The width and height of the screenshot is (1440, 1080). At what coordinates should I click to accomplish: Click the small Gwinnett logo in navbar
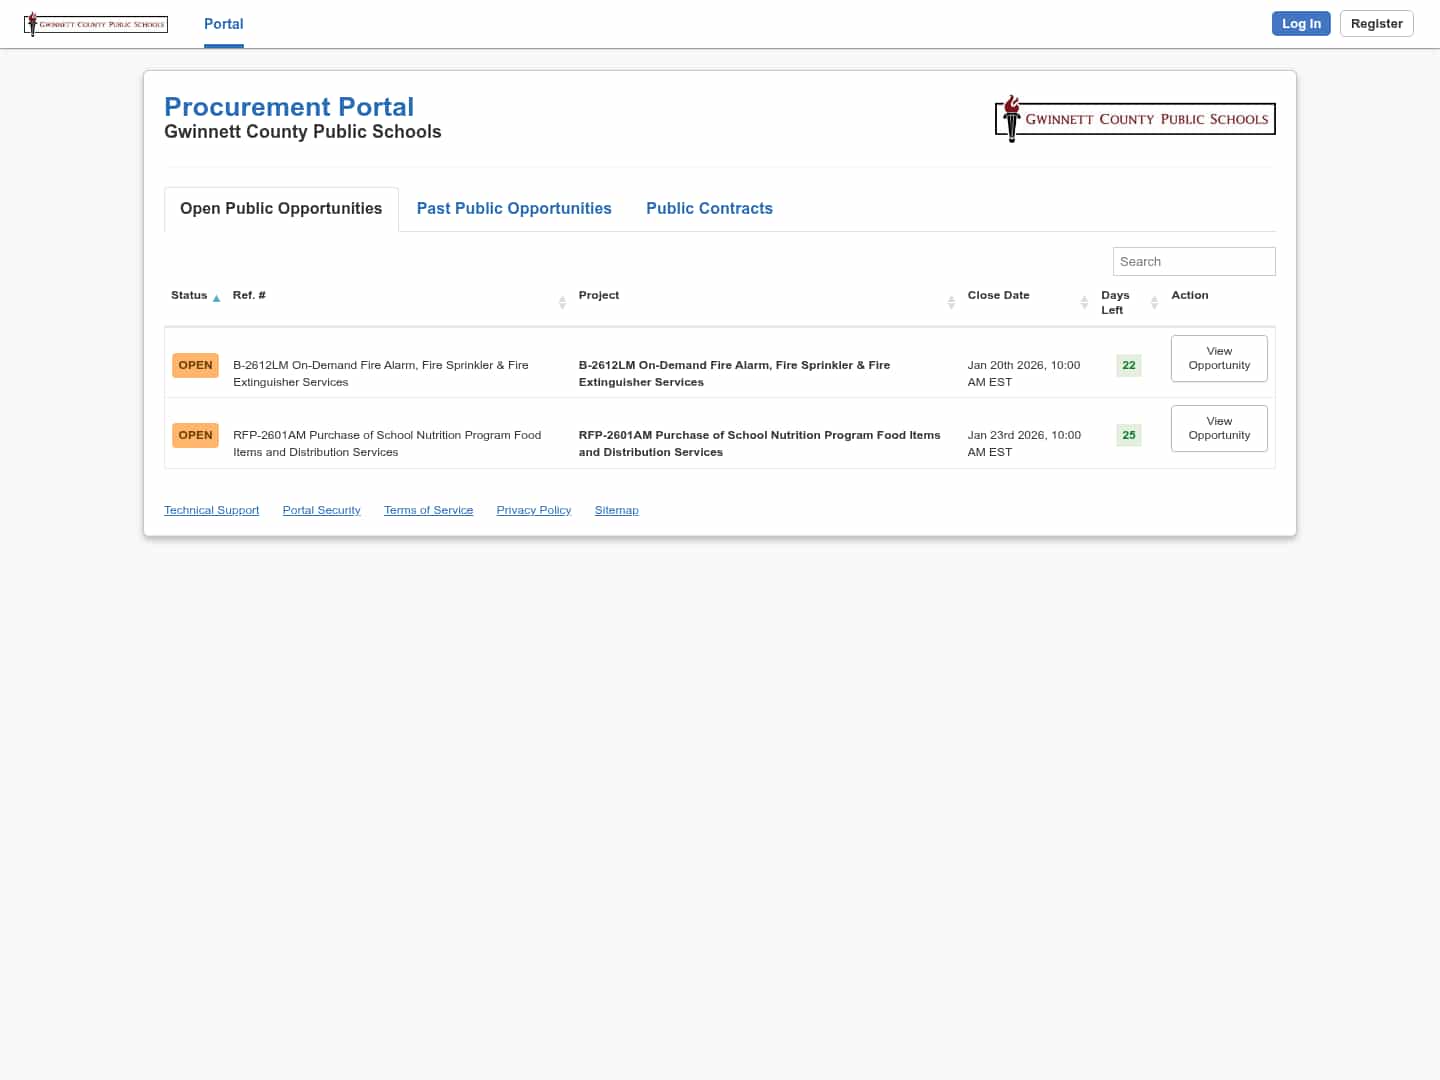pos(96,24)
